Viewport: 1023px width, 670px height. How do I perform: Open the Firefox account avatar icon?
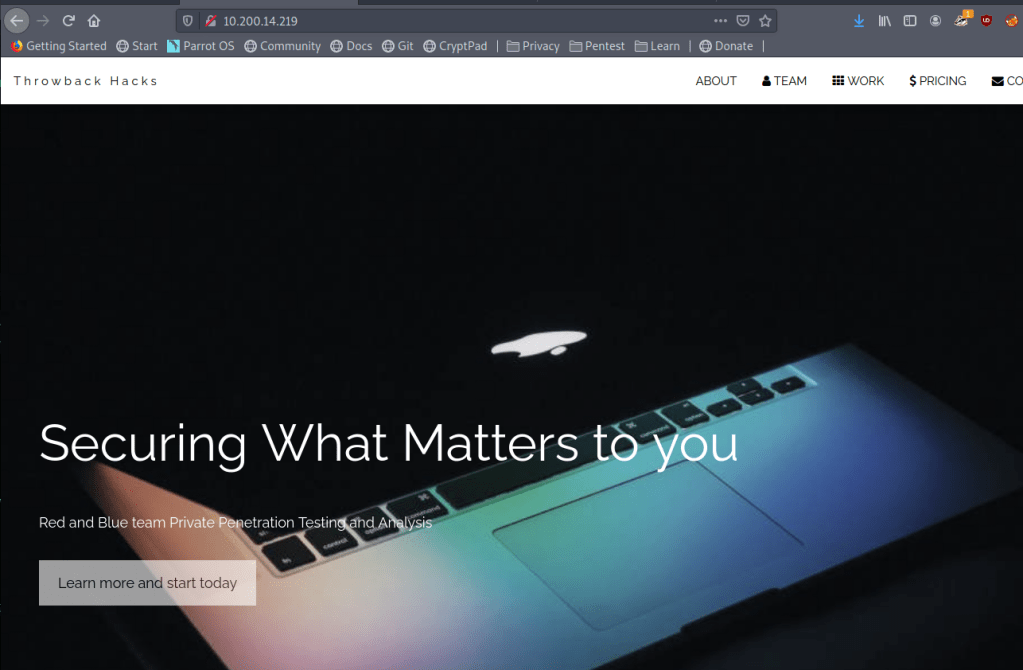click(x=936, y=21)
